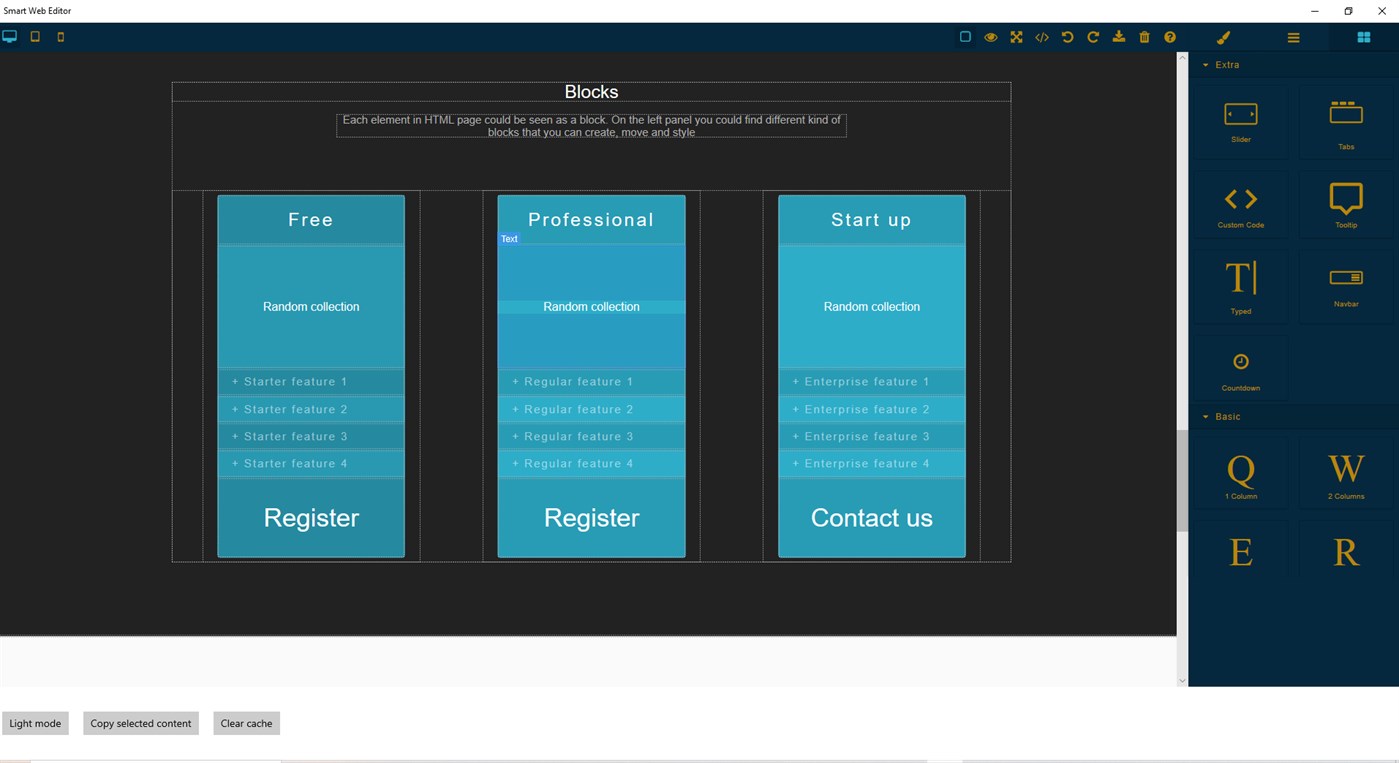Select the Custom Code block icon
Image resolution: width=1399 pixels, height=763 pixels.
(1240, 204)
